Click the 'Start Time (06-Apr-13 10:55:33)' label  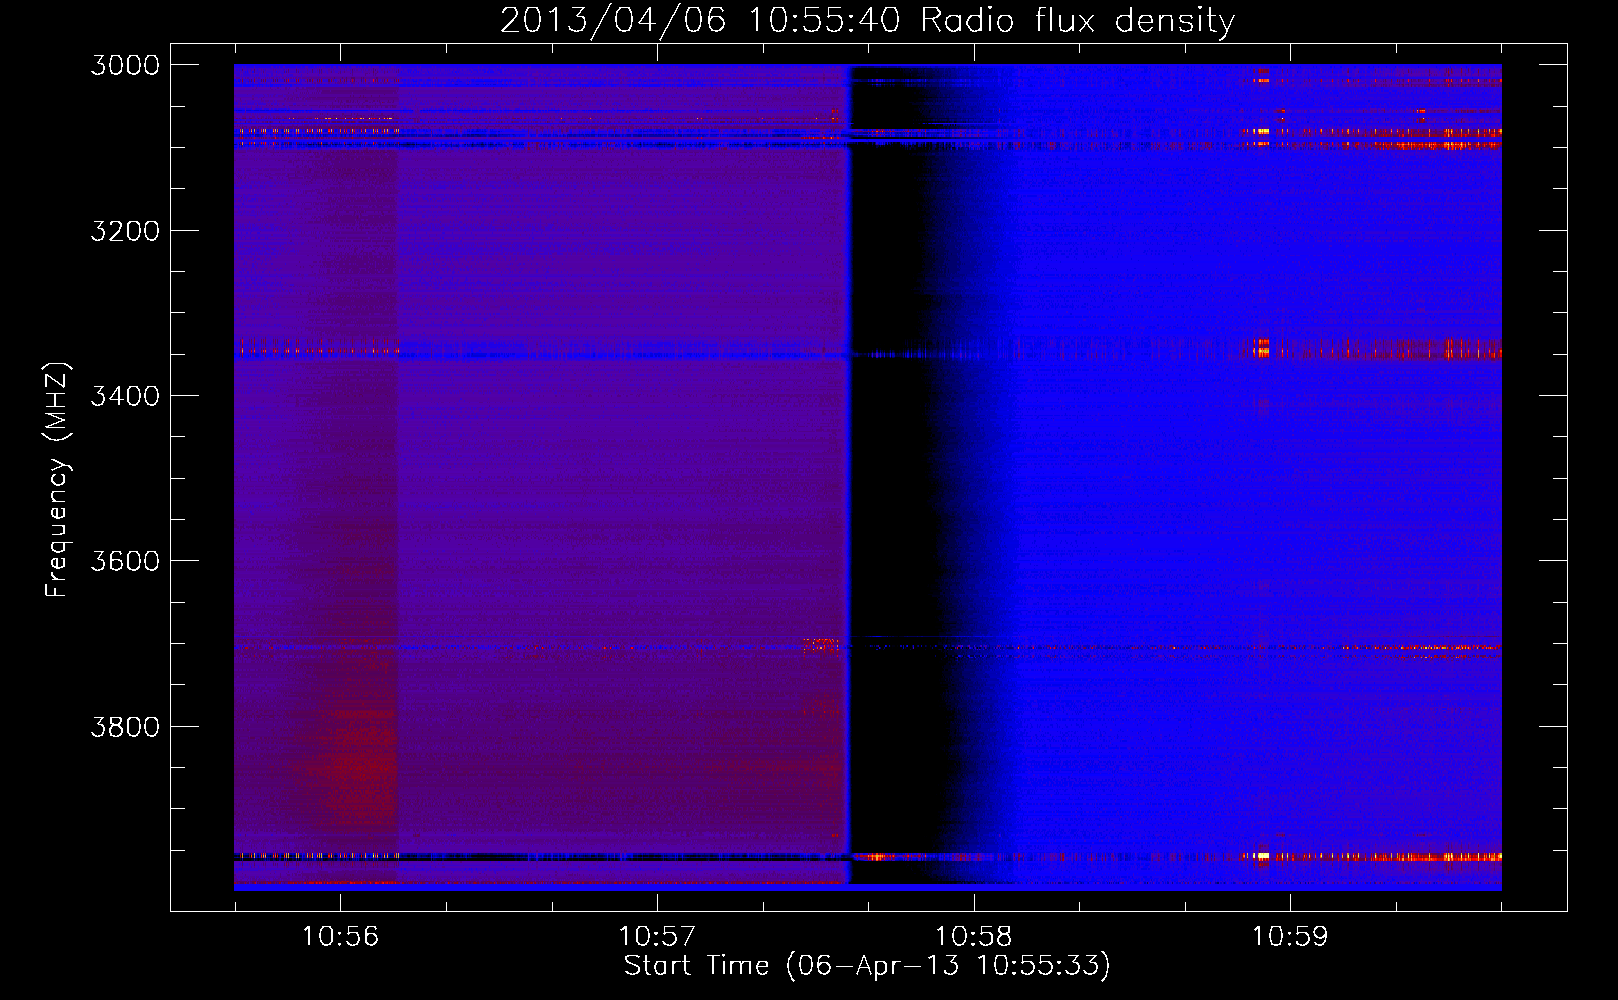click(x=867, y=966)
